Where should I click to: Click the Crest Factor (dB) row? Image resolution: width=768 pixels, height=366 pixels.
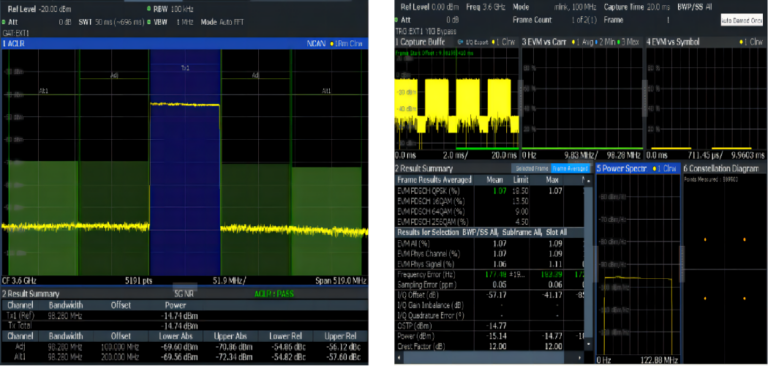click(x=490, y=346)
